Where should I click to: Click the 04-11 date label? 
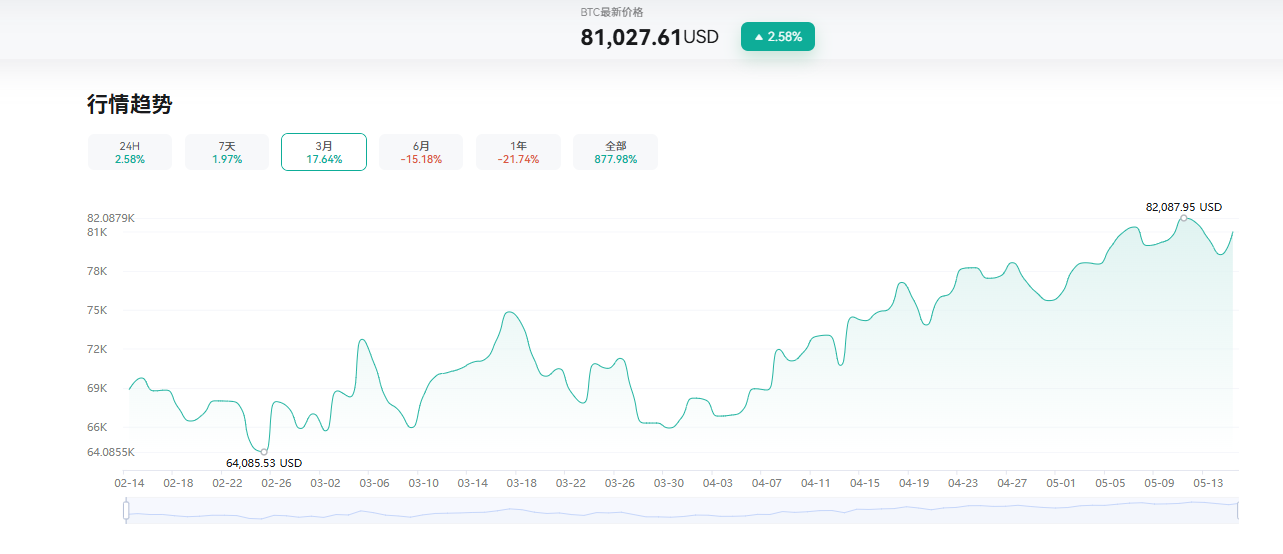(x=816, y=483)
